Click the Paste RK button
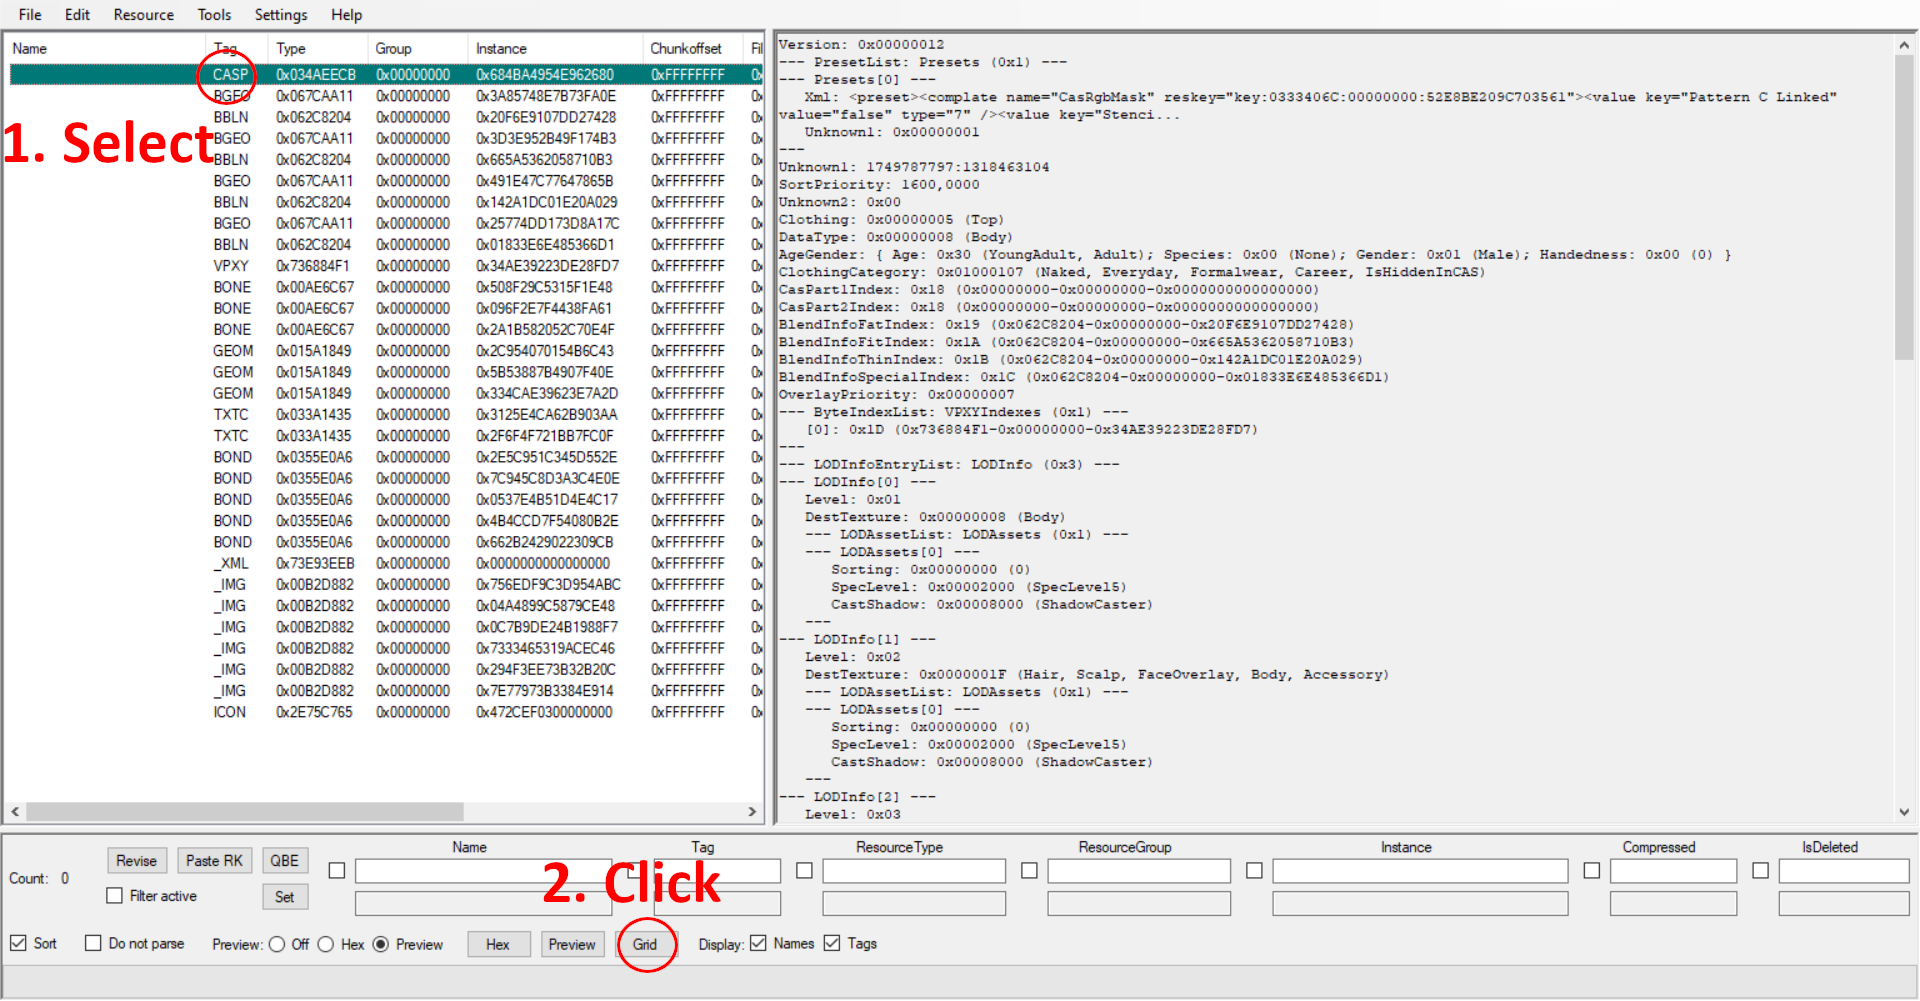The image size is (1920, 1001). point(214,860)
